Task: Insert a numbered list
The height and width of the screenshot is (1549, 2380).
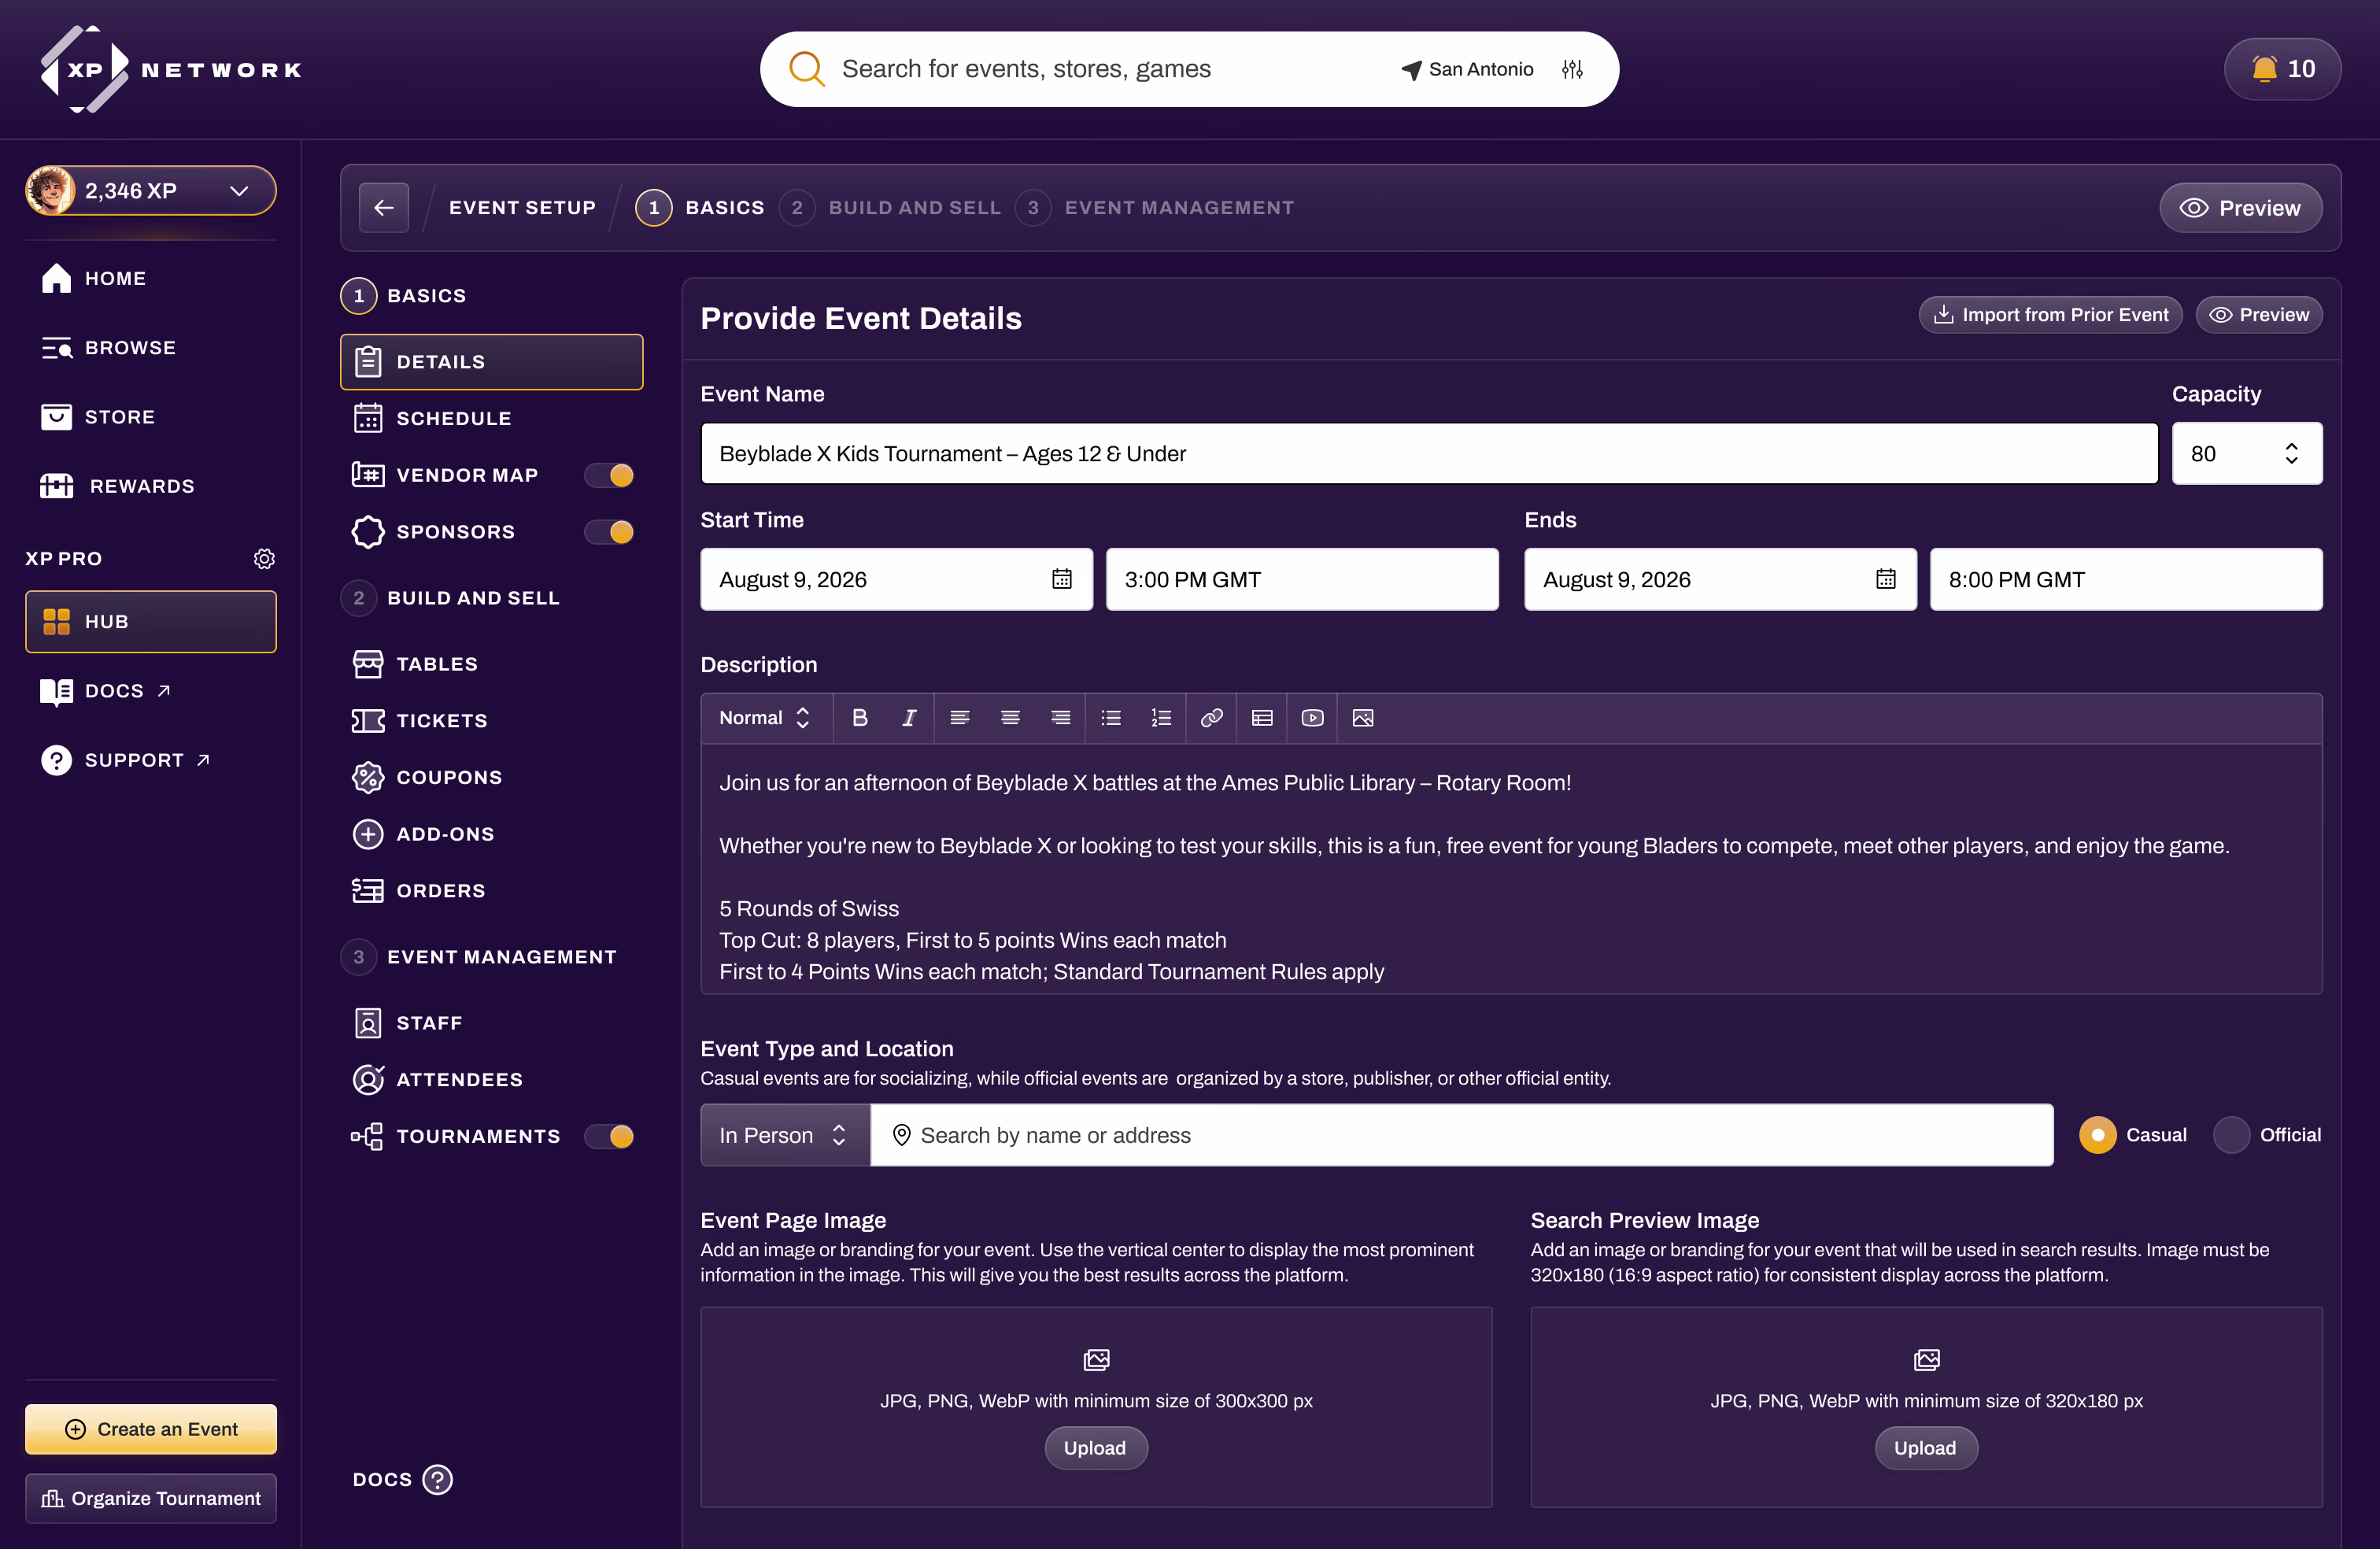Action: point(1161,718)
